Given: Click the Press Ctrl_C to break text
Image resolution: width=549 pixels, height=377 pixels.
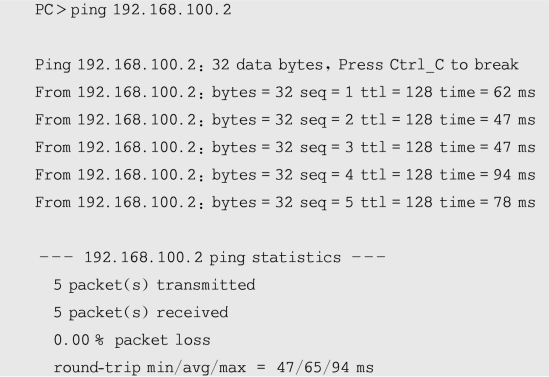Looking at the screenshot, I should pyautogui.click(x=429, y=65).
